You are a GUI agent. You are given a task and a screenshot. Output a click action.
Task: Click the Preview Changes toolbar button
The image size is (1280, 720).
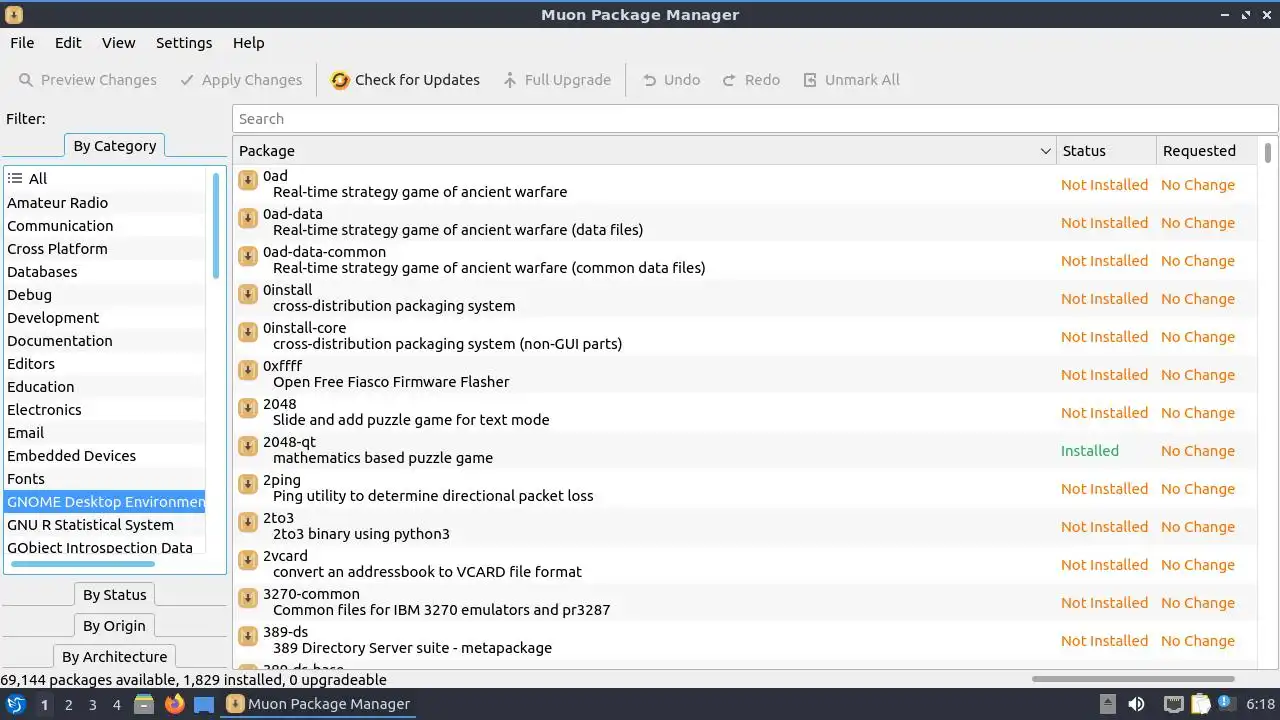coord(87,80)
